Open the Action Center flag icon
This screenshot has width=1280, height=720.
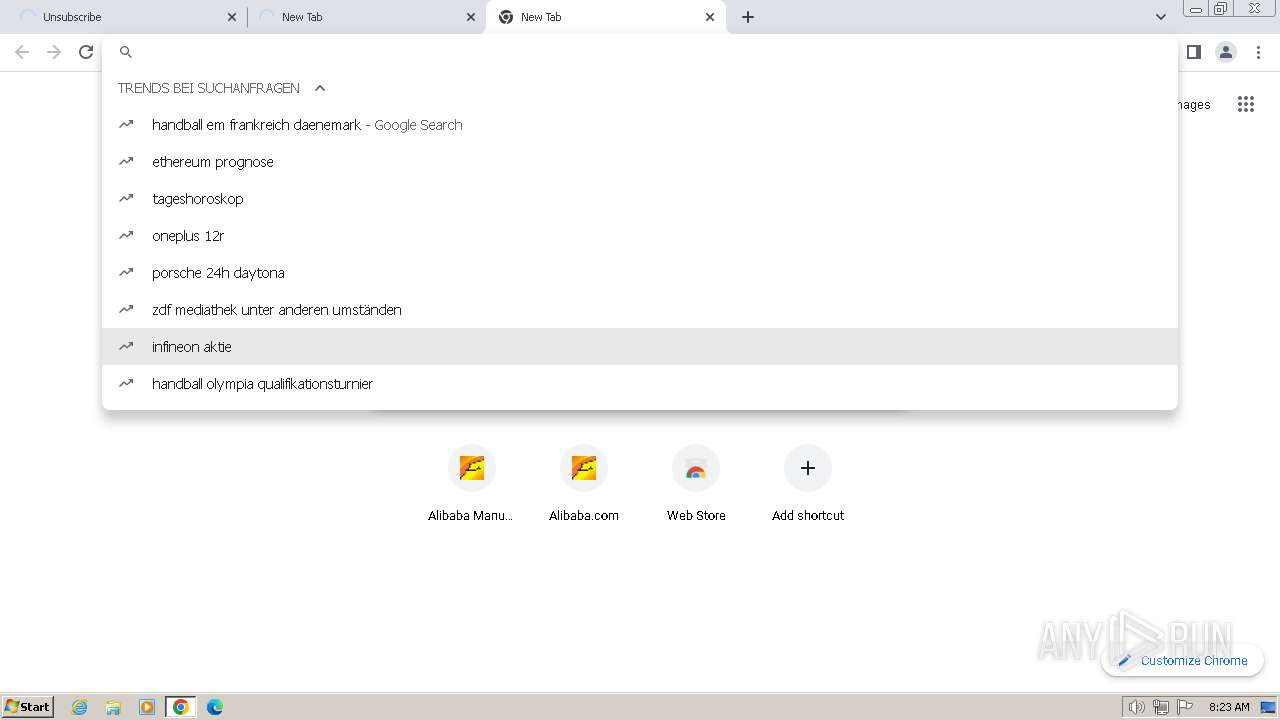[1185, 707]
